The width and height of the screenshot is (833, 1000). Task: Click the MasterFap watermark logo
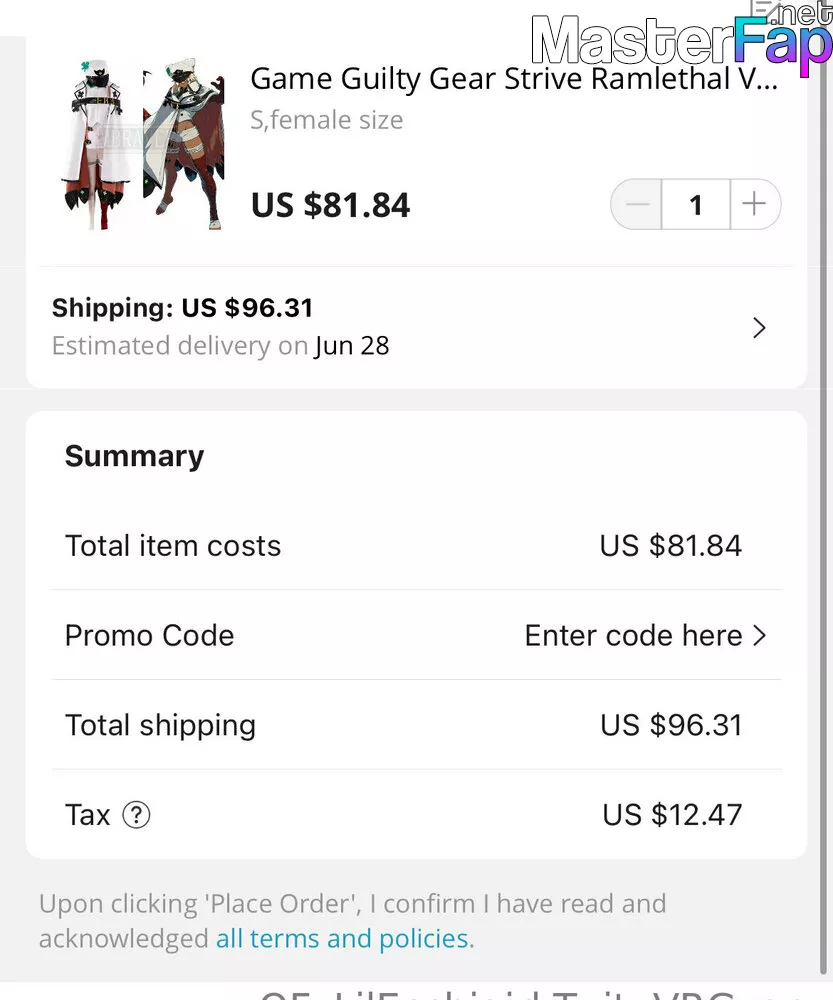(x=681, y=38)
